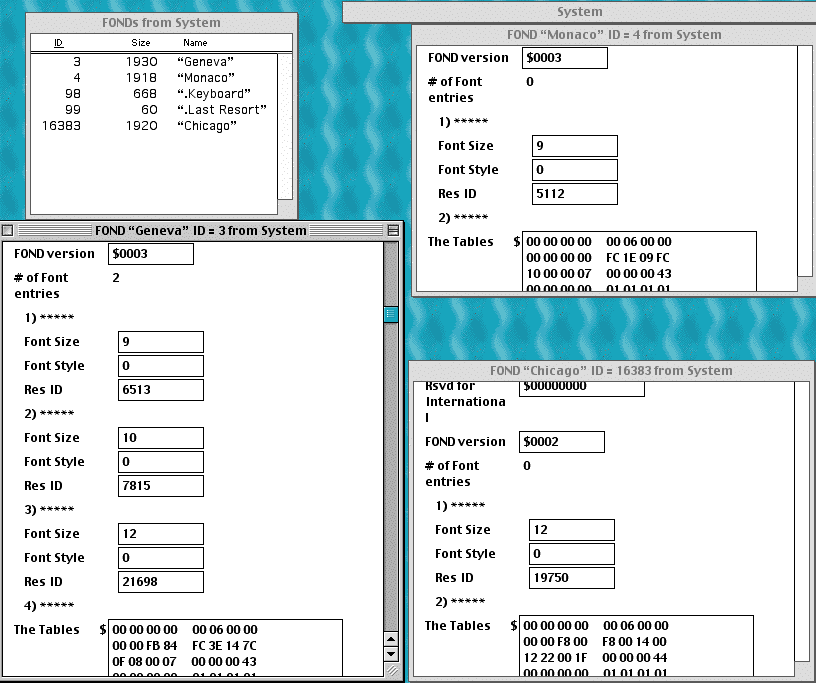The image size is (816, 683).
Task: Click the Chicago Res ID field showing 19750
Action: (x=571, y=578)
